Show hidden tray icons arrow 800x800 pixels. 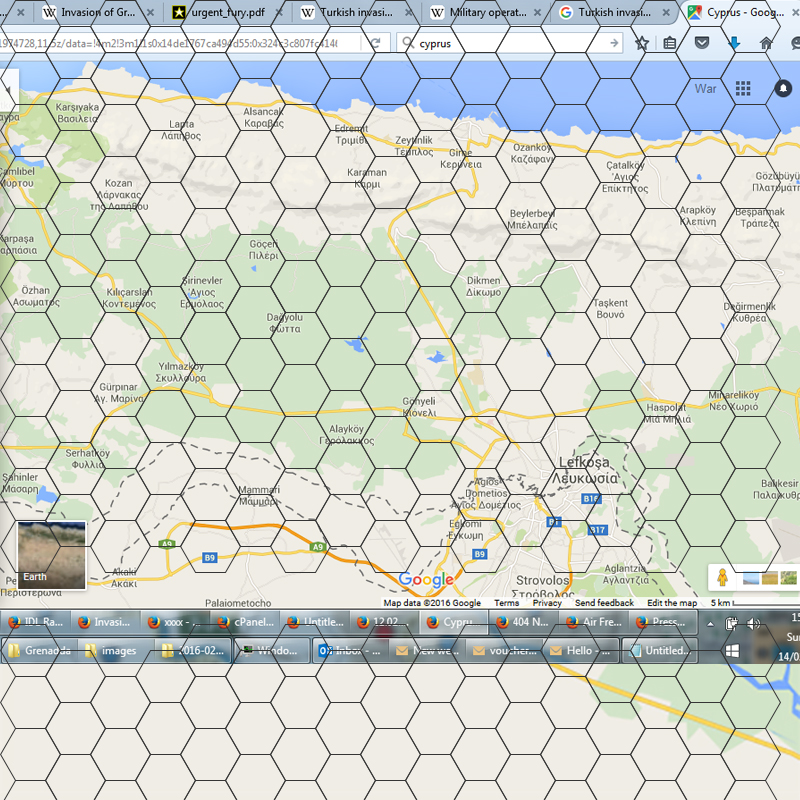tap(710, 623)
